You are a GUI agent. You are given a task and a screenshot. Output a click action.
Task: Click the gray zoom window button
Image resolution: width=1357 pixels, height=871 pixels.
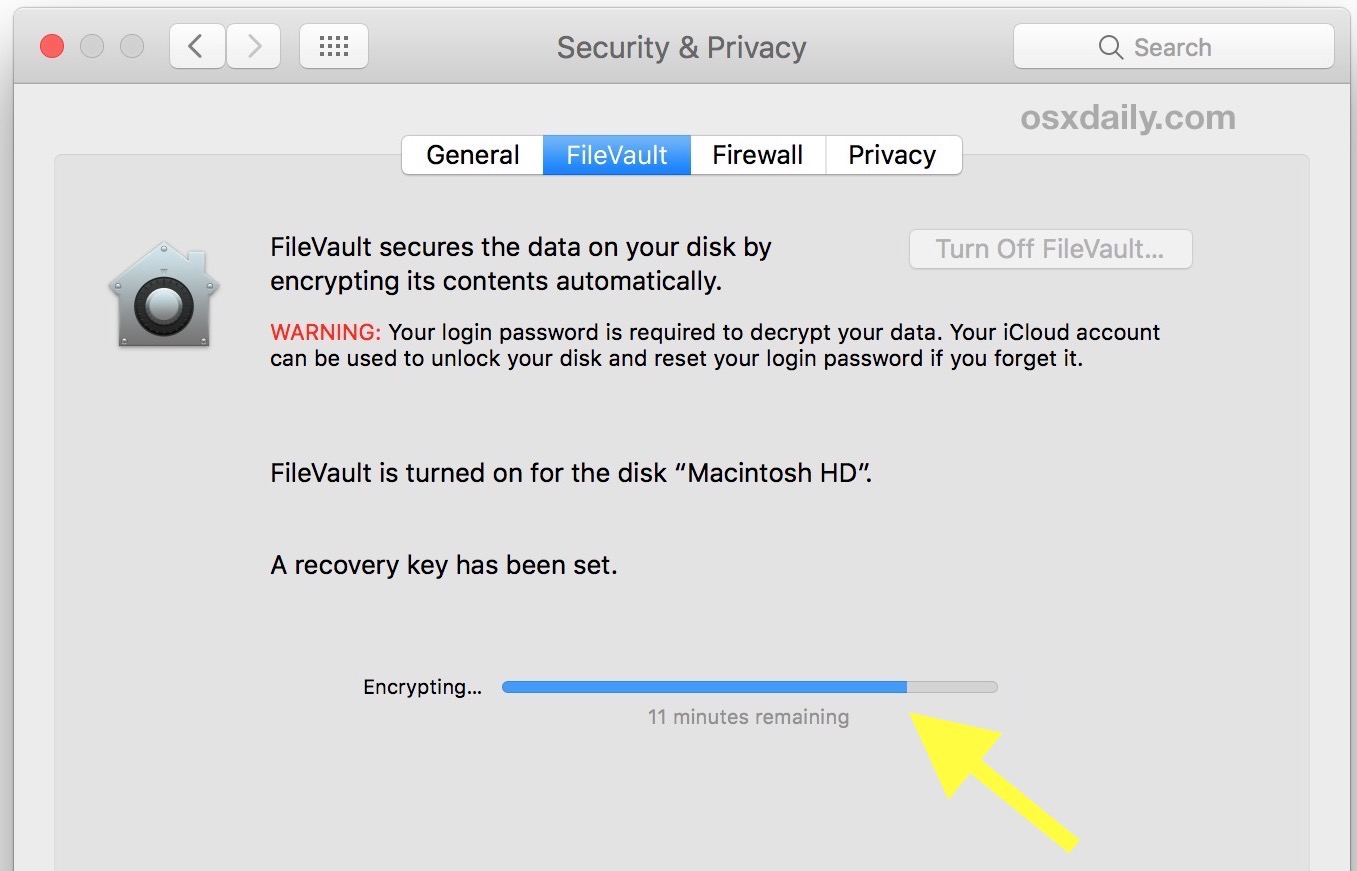132,46
